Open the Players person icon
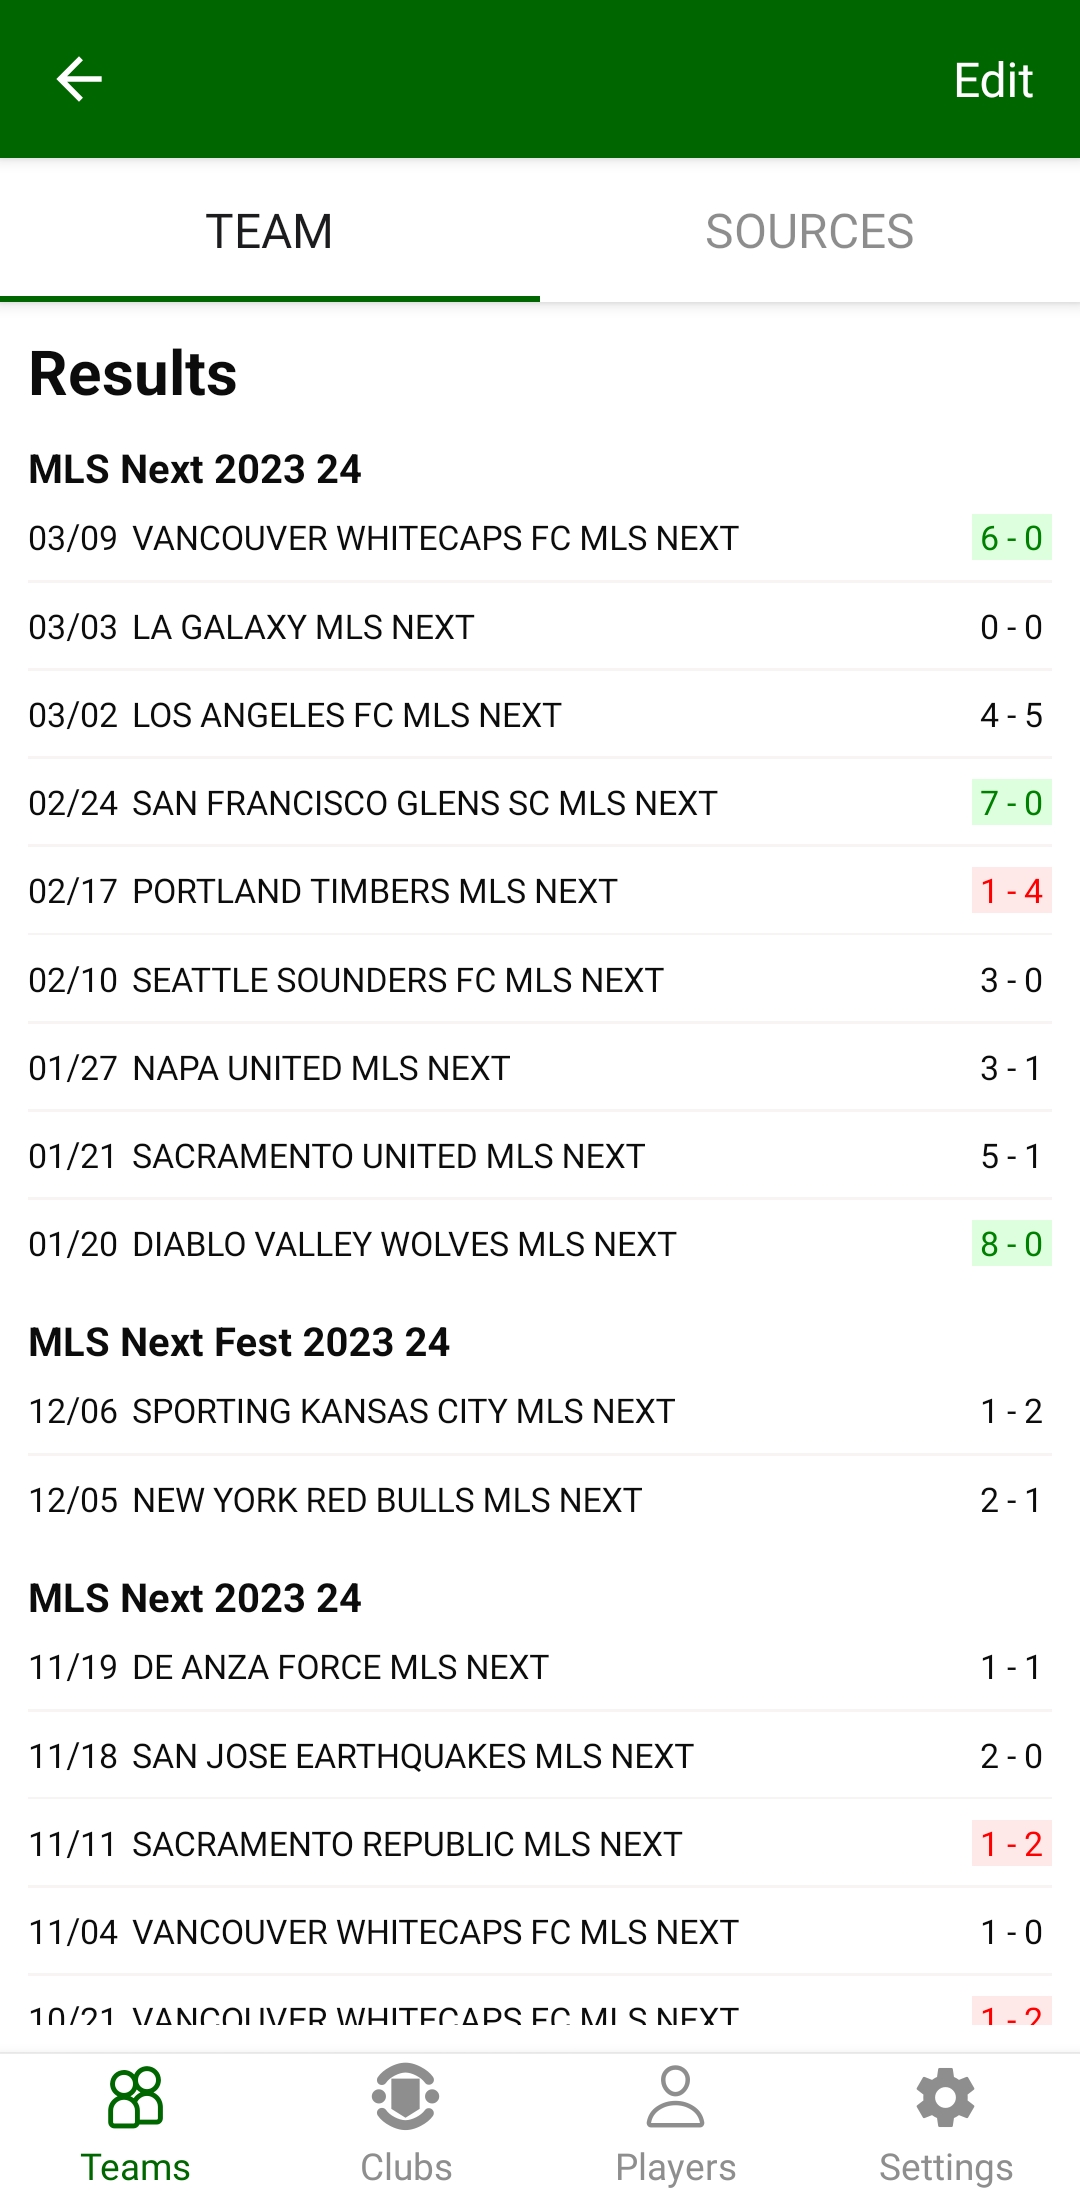This screenshot has width=1080, height=2191. pos(675,2097)
